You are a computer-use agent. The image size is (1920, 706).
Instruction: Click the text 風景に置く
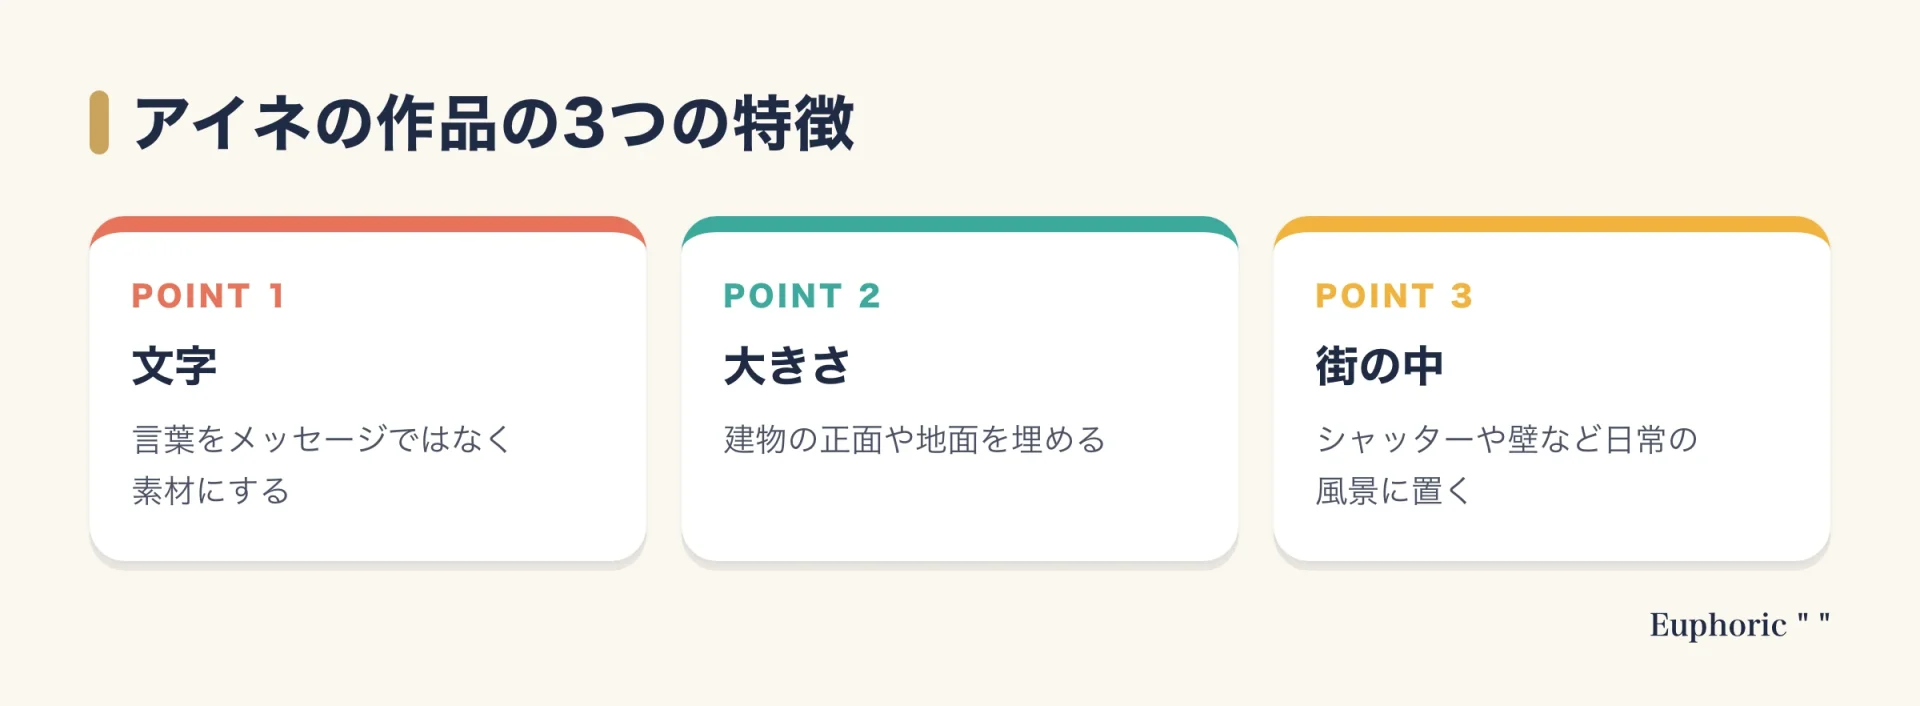coord(1393,491)
